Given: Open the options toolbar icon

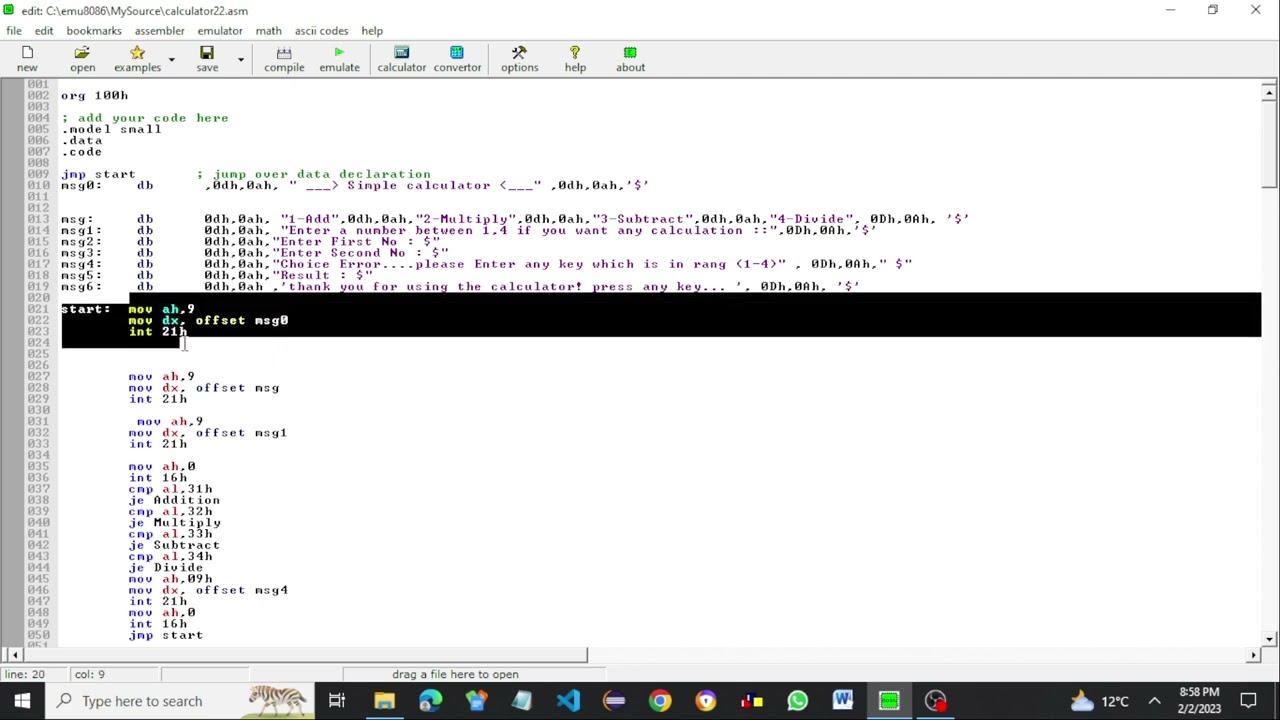Looking at the screenshot, I should pos(519,58).
